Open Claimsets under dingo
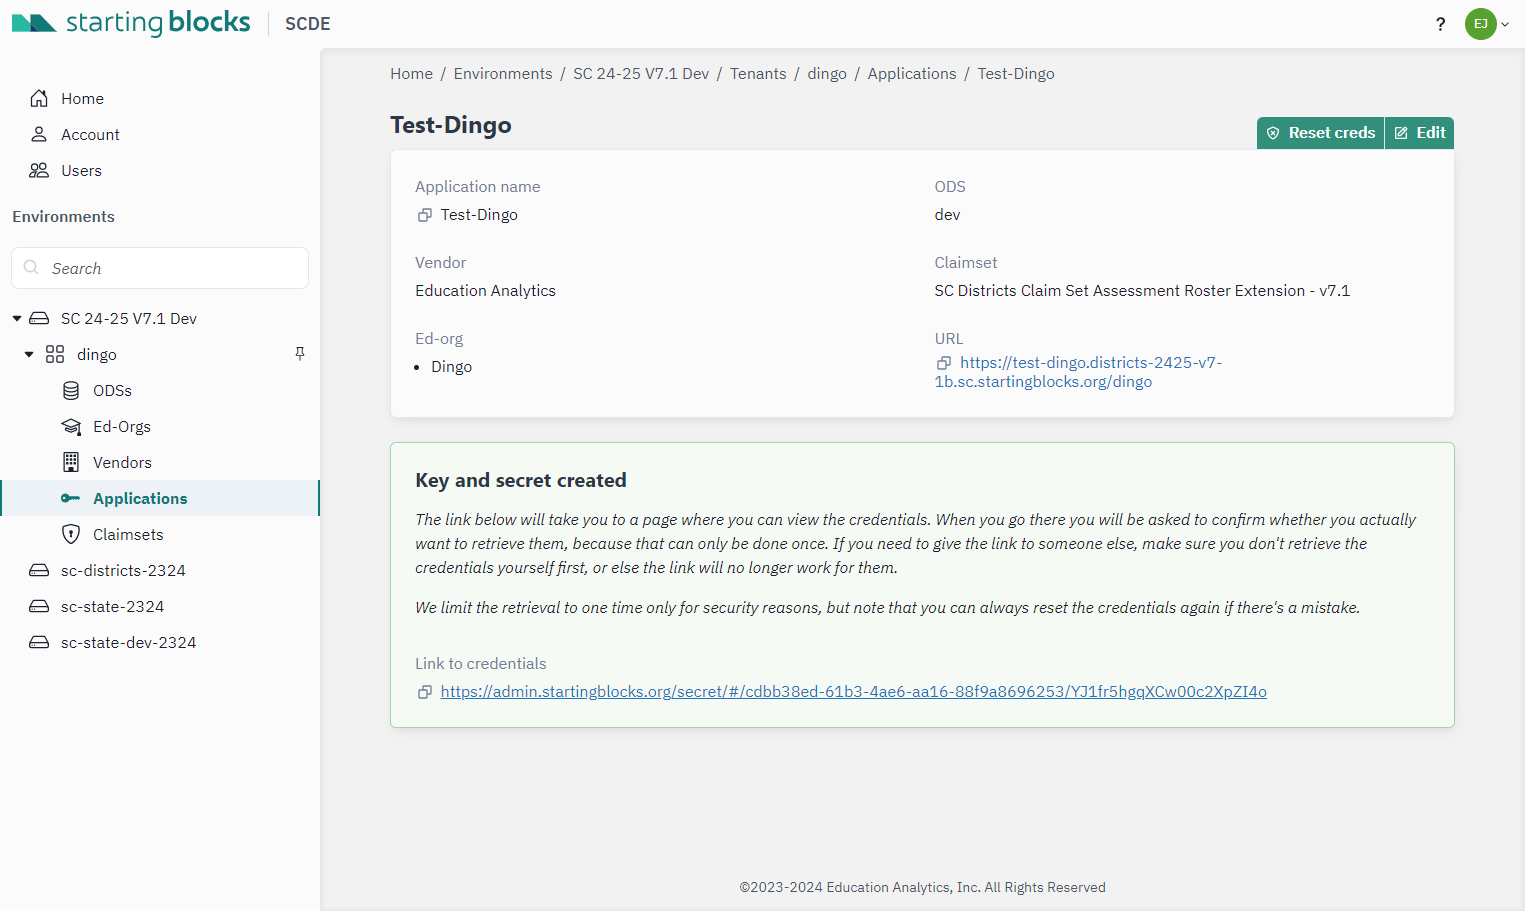Image resolution: width=1525 pixels, height=911 pixels. point(128,534)
